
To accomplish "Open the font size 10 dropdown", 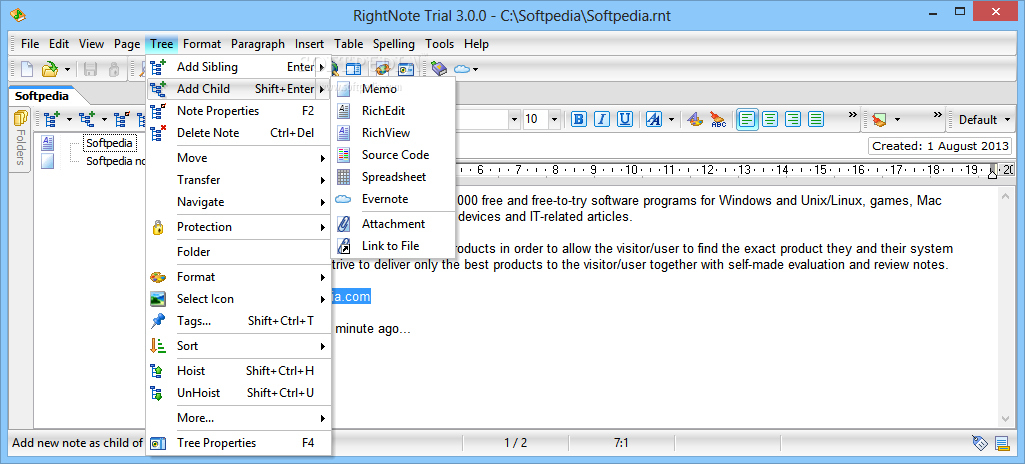I will (x=554, y=120).
